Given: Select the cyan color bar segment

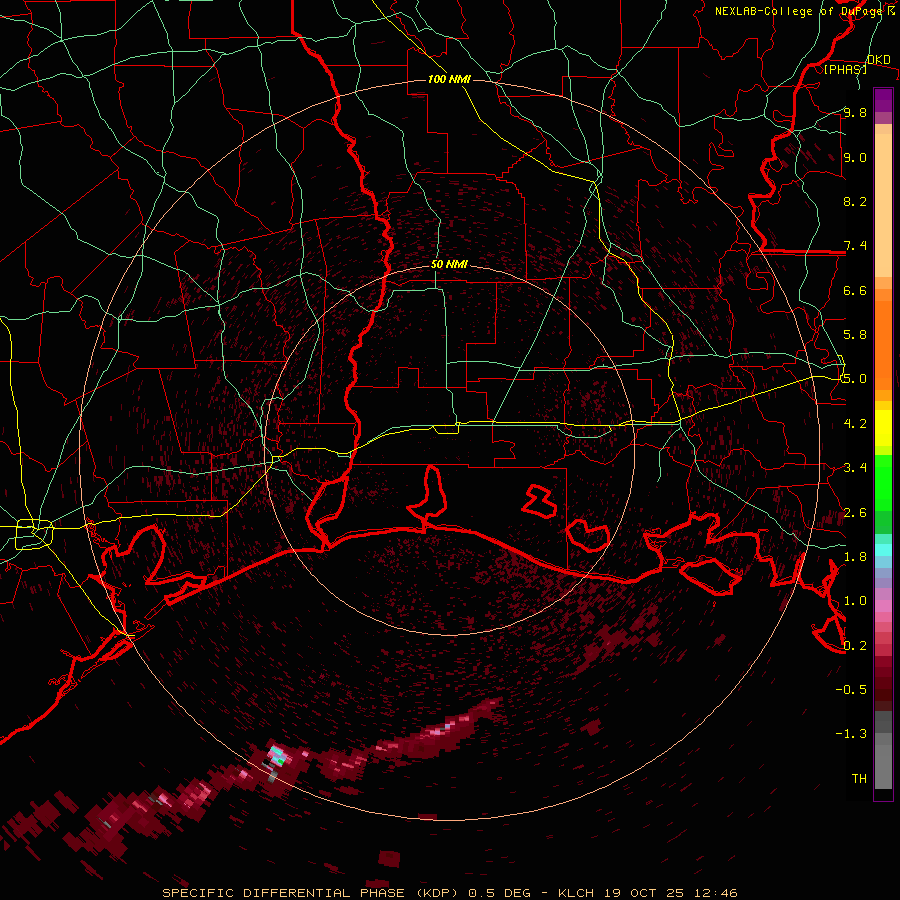Looking at the screenshot, I should pyautogui.click(x=883, y=550).
